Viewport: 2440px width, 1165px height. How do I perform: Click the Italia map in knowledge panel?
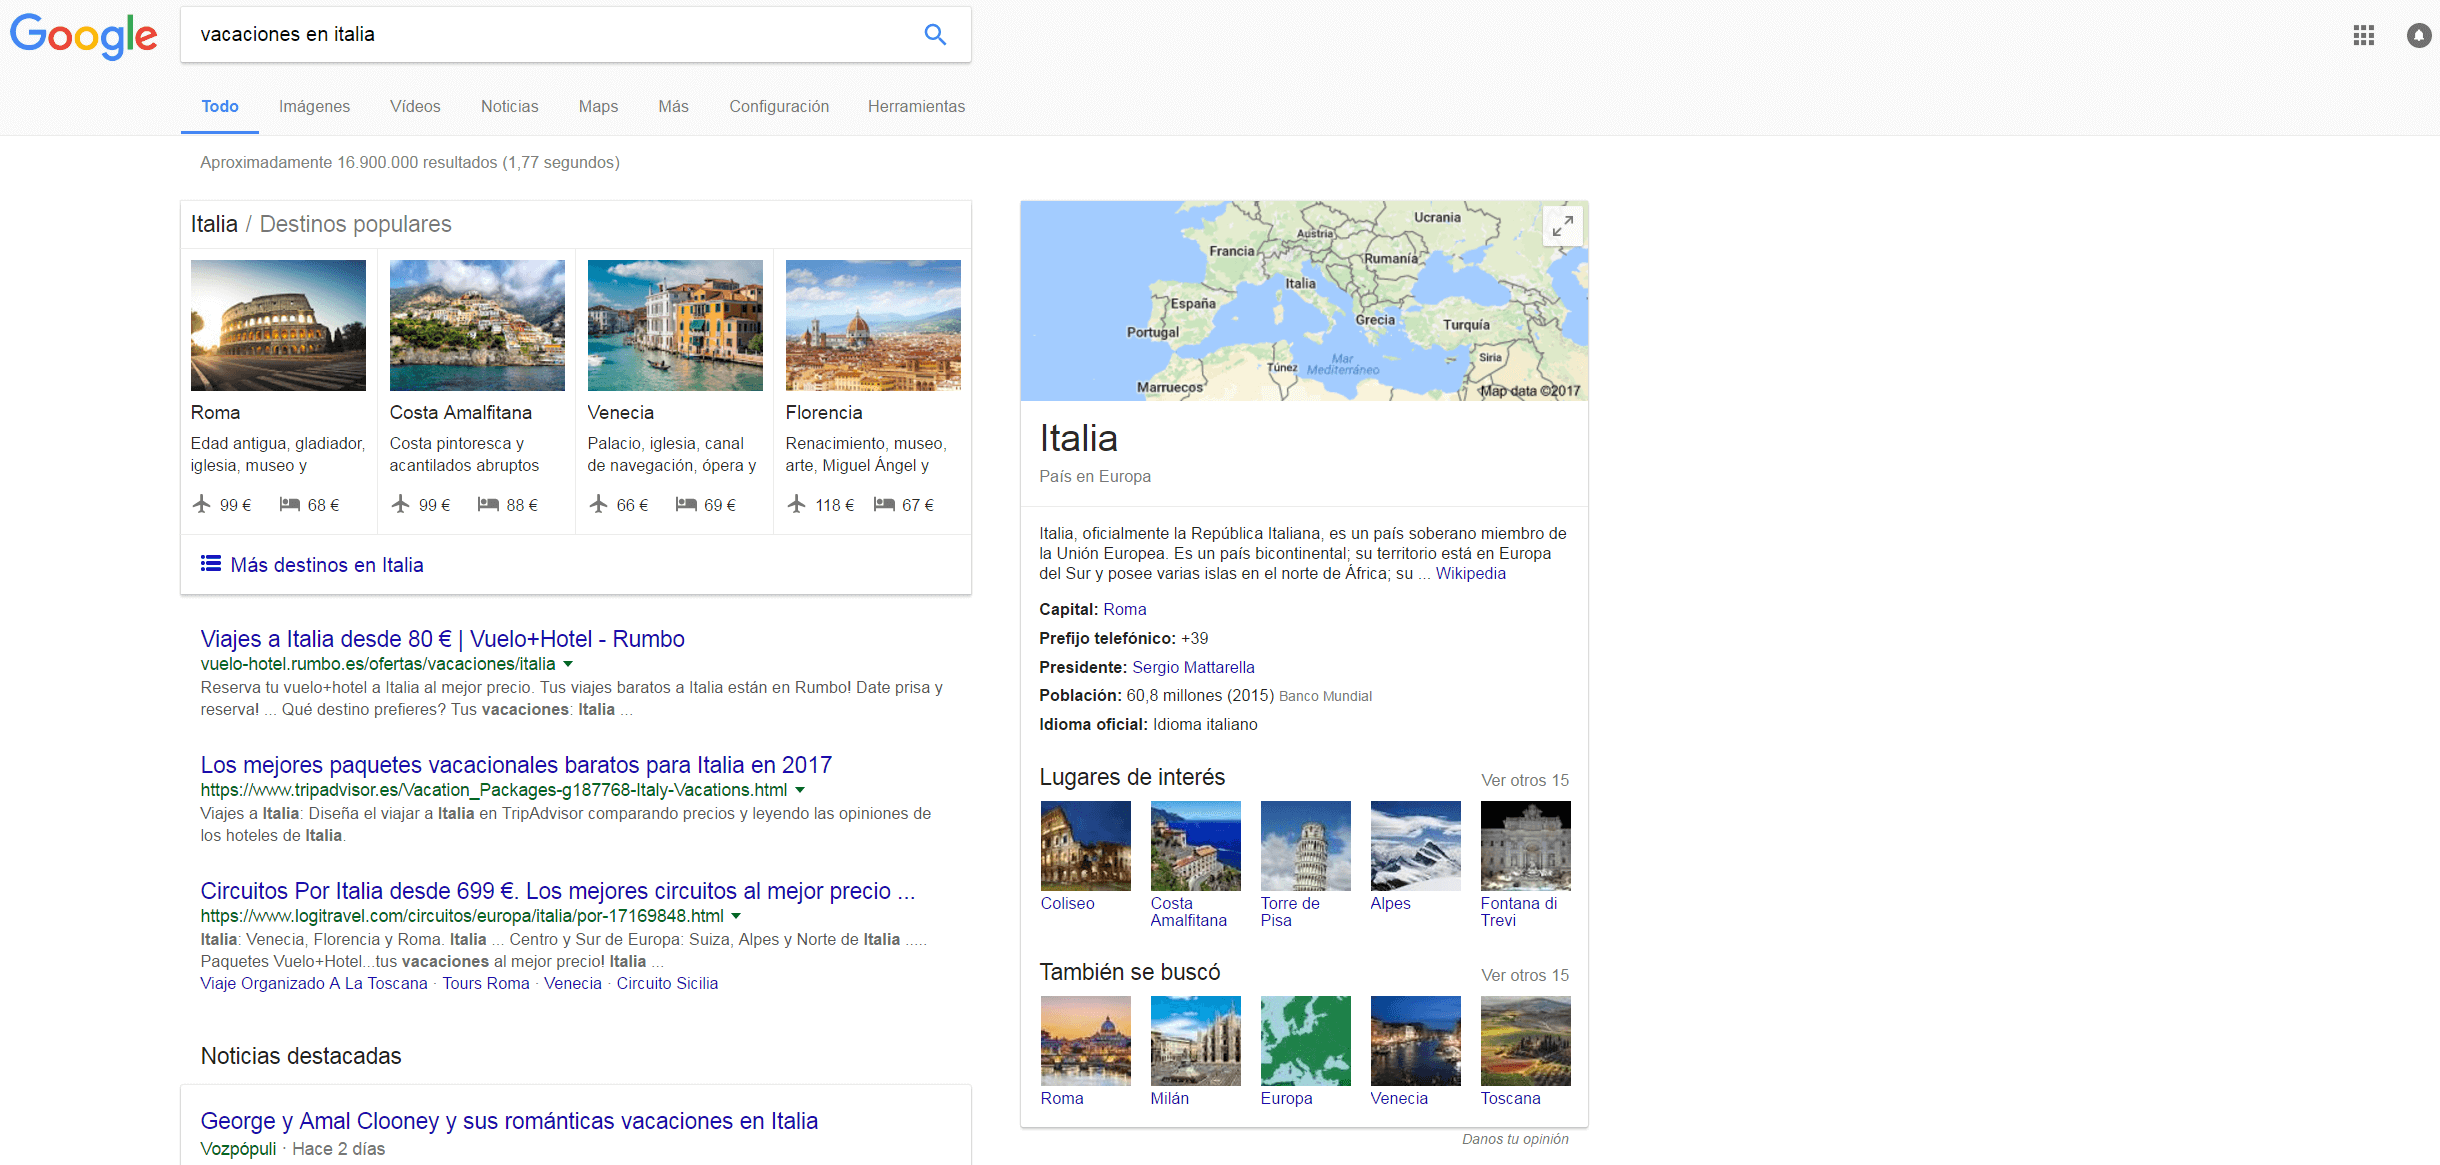click(x=1304, y=301)
